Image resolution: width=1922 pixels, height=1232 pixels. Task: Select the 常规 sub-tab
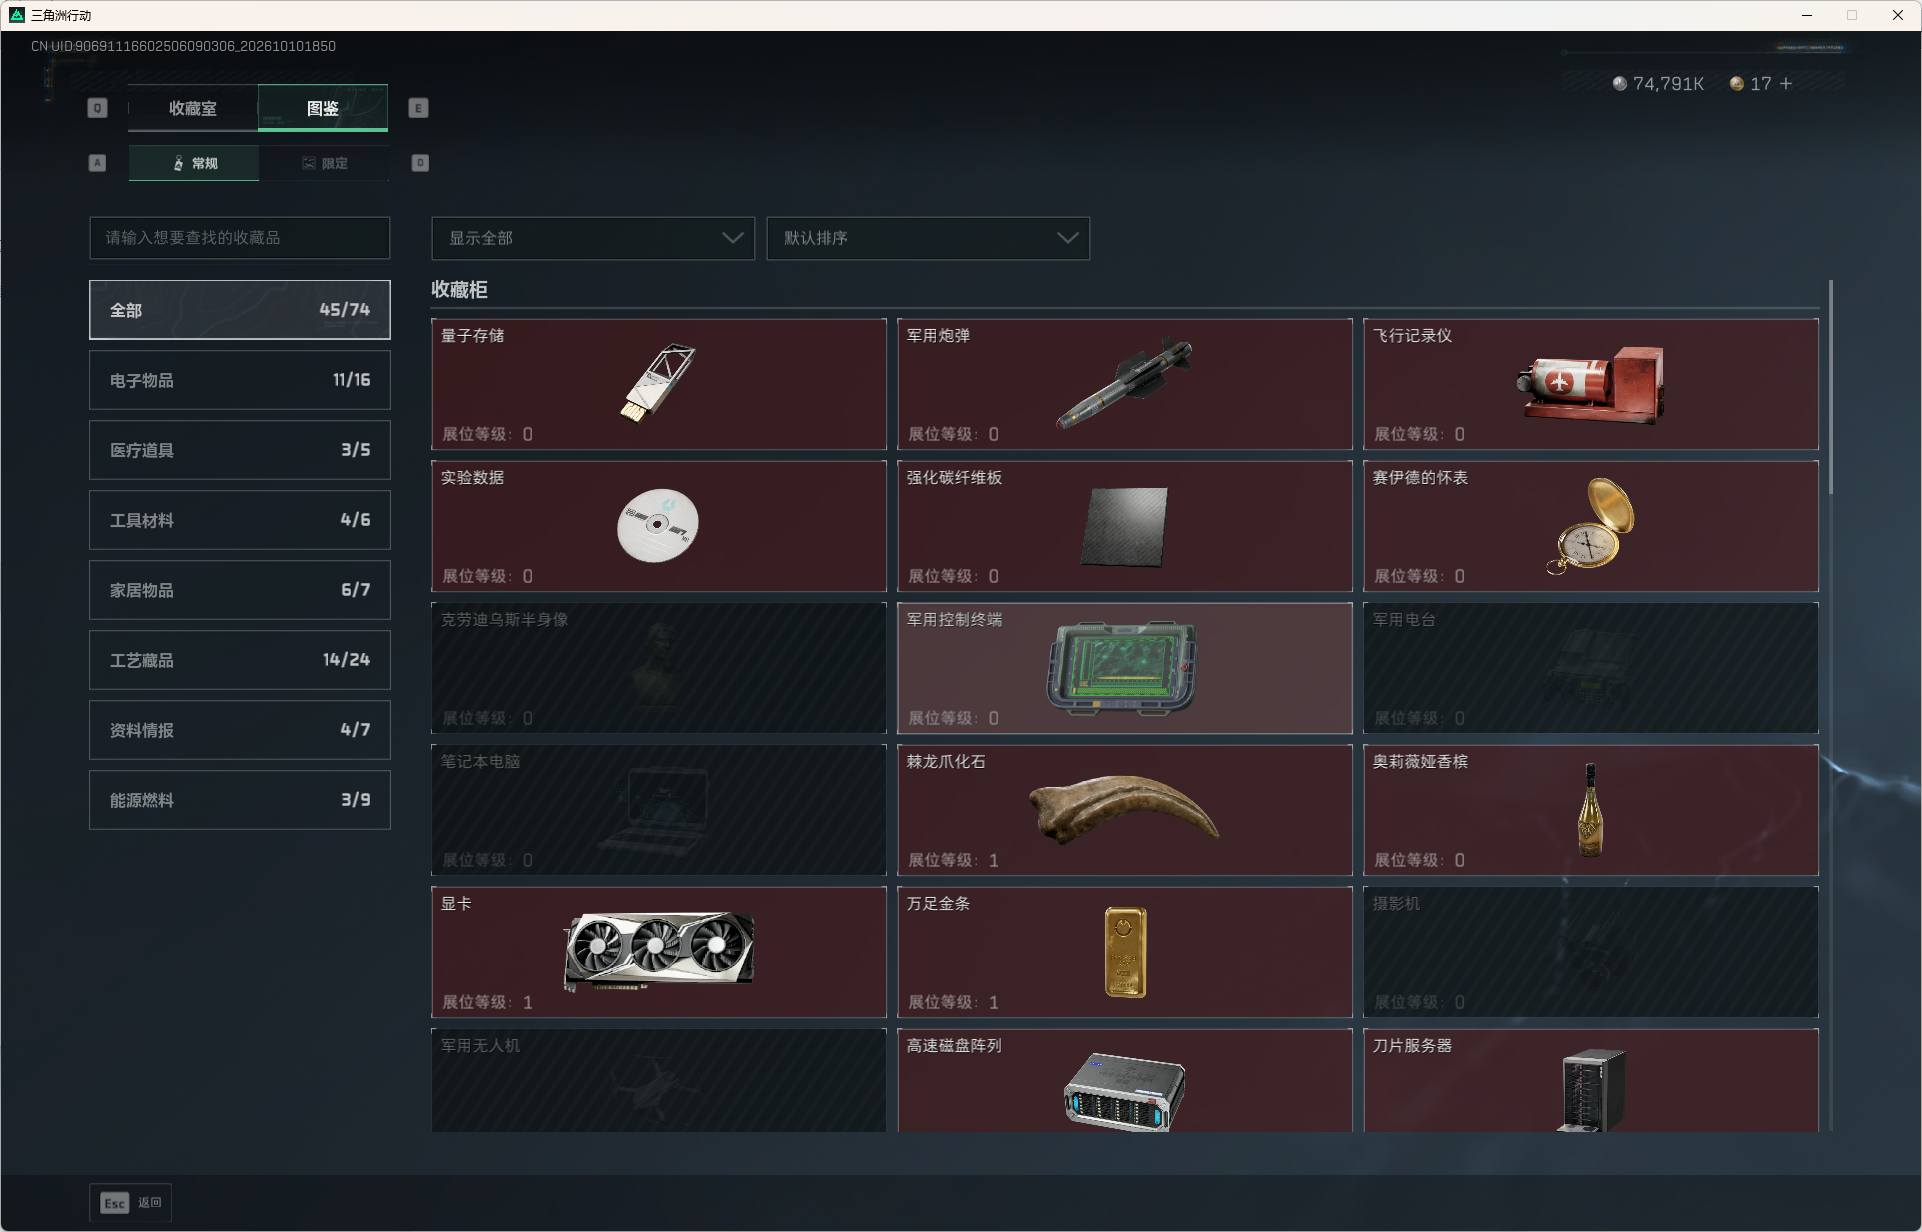[194, 163]
